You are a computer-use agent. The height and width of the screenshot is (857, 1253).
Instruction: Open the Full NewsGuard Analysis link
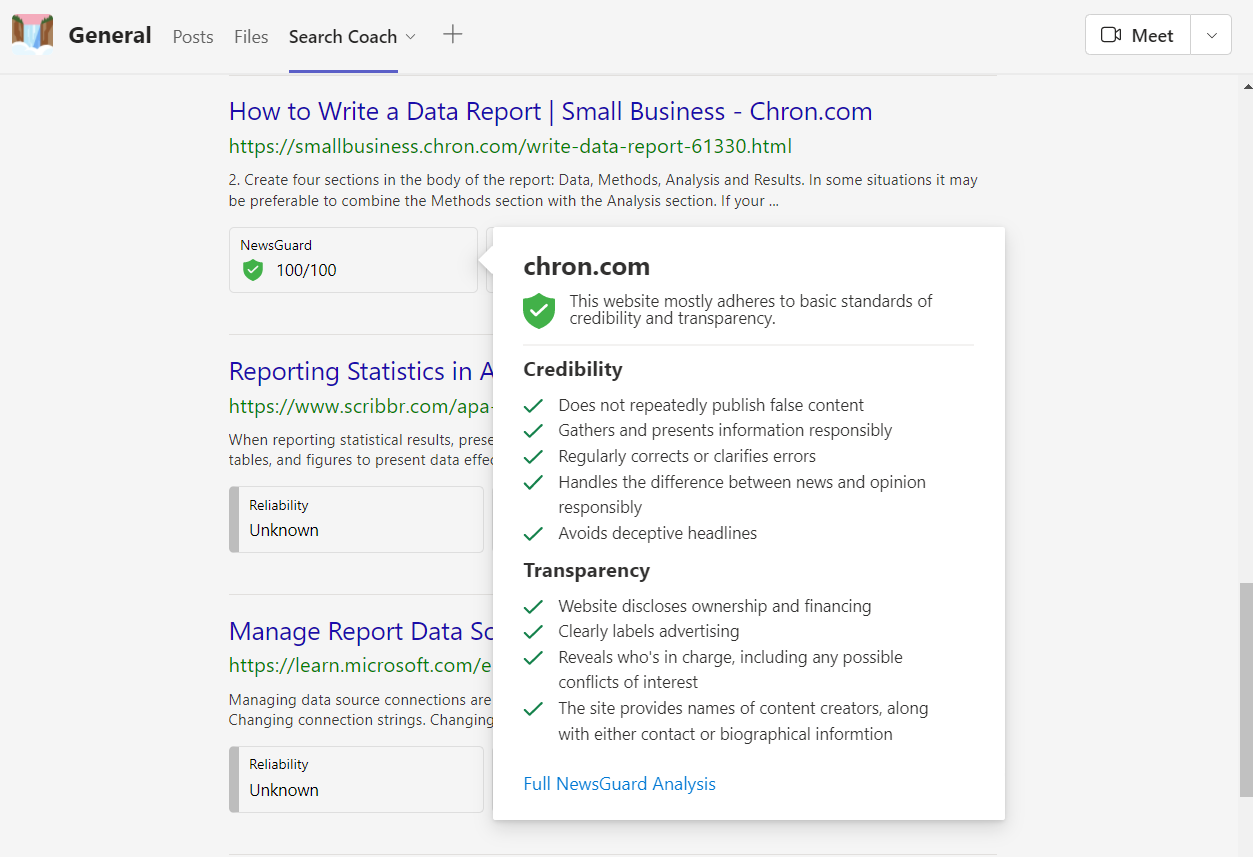click(x=619, y=784)
